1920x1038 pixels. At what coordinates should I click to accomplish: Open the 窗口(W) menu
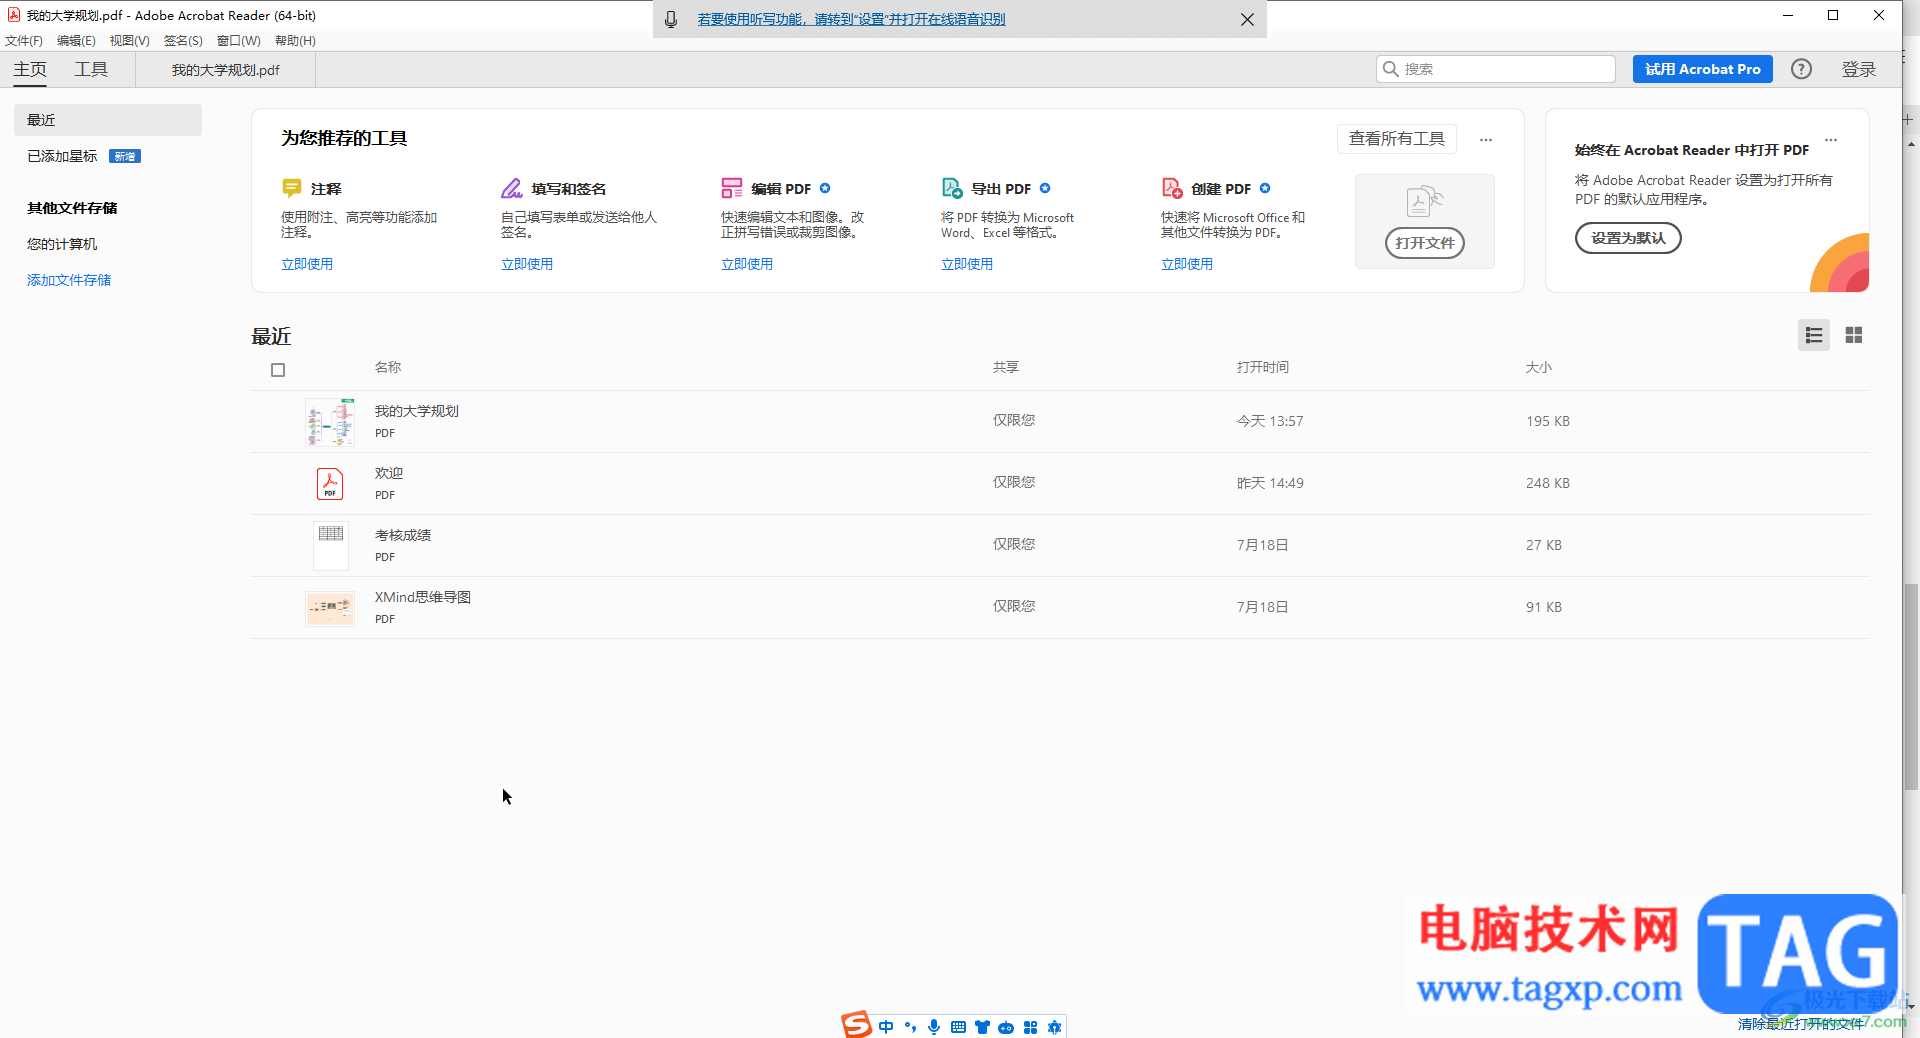click(239, 41)
